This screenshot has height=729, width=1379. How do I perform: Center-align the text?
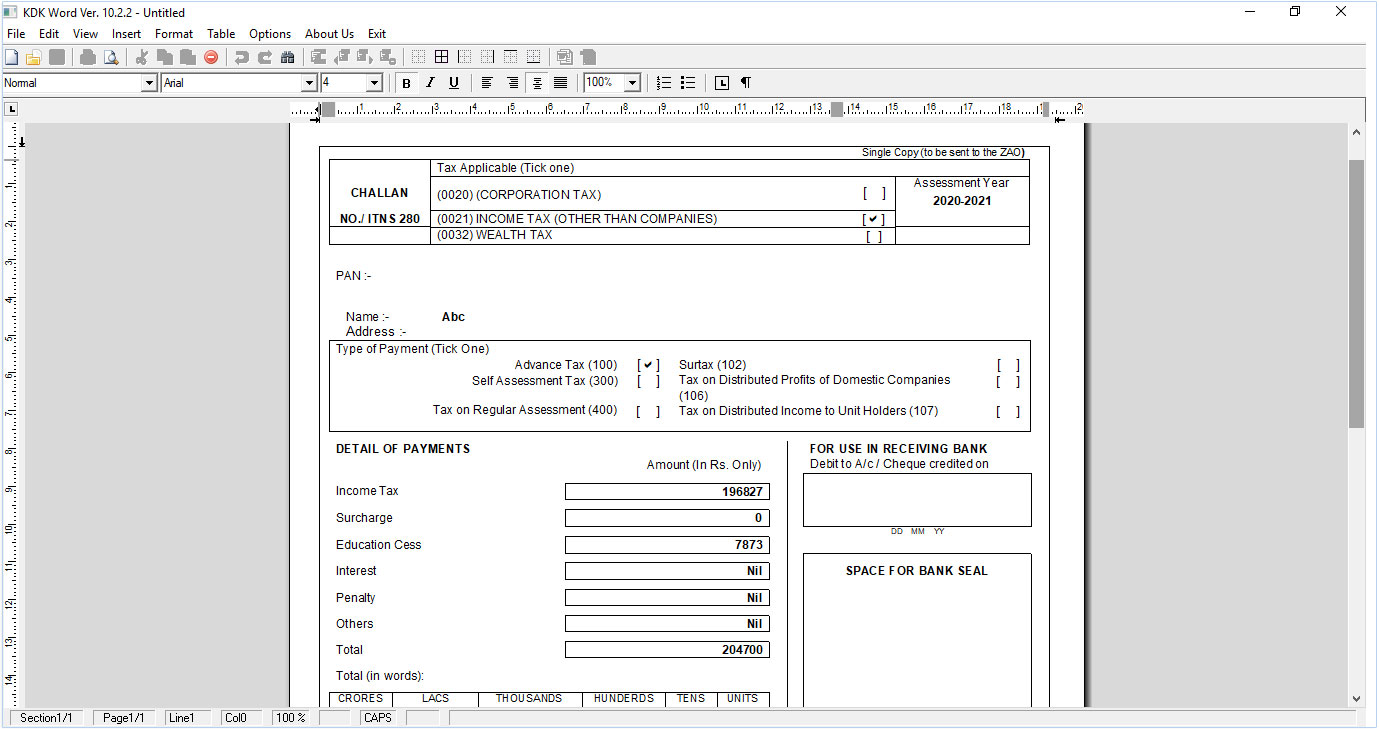[537, 83]
